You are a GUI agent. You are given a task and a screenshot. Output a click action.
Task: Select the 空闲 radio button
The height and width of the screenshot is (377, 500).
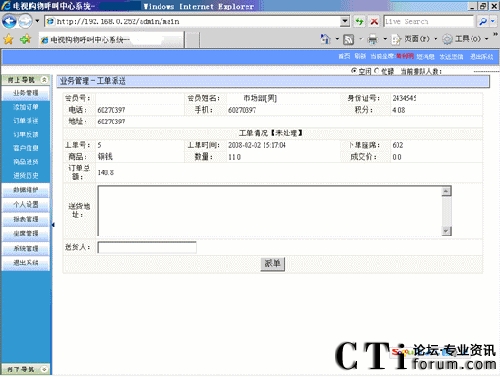(354, 71)
